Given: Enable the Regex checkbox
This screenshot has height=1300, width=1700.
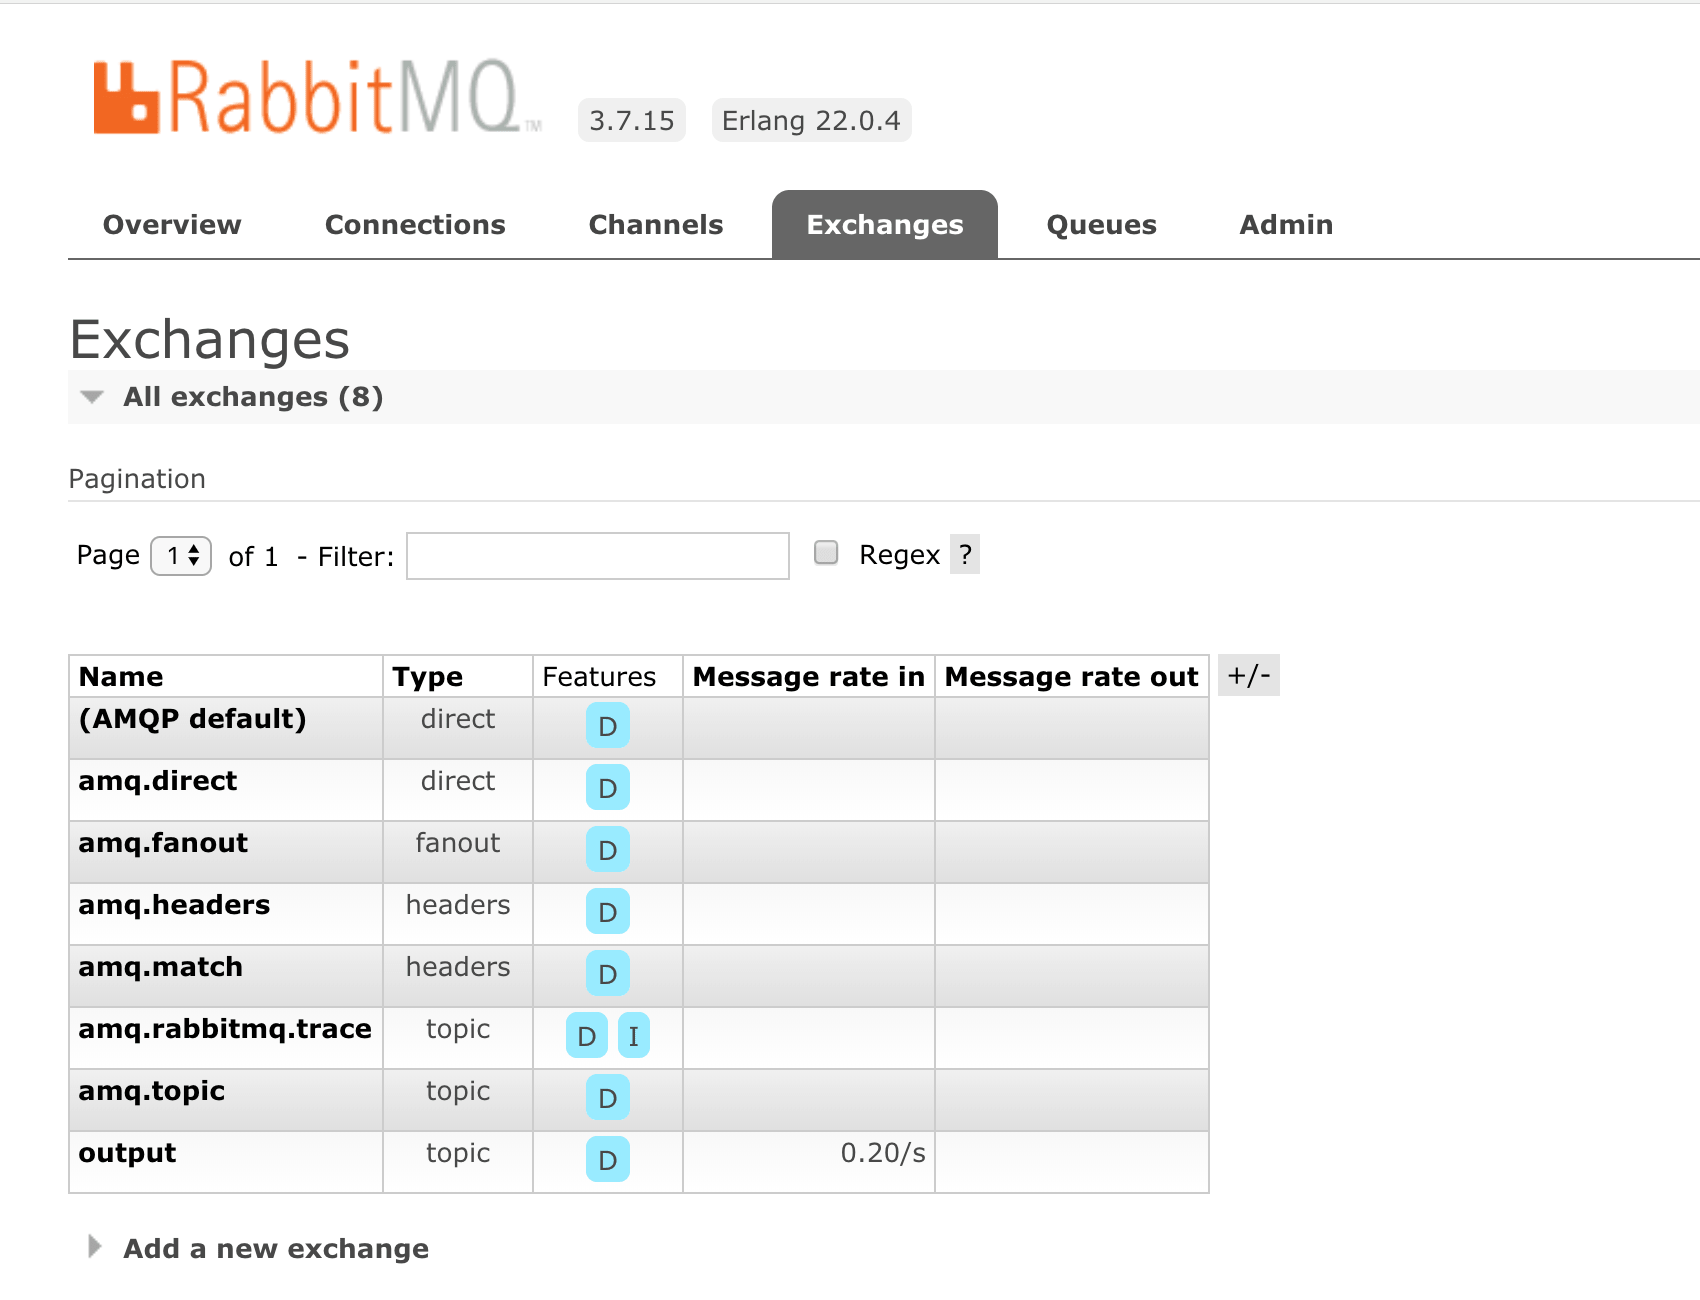Looking at the screenshot, I should point(826,553).
